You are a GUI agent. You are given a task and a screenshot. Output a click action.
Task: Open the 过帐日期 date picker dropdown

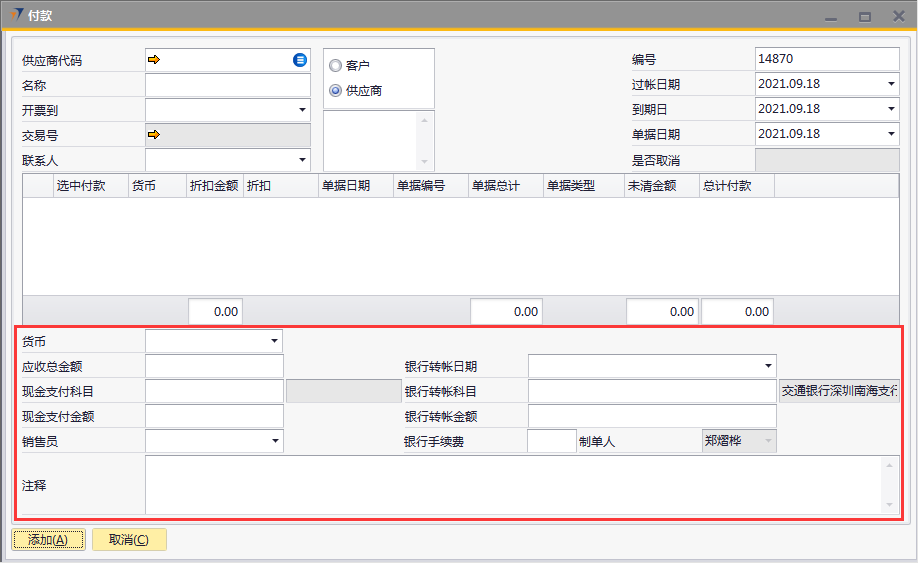click(890, 85)
